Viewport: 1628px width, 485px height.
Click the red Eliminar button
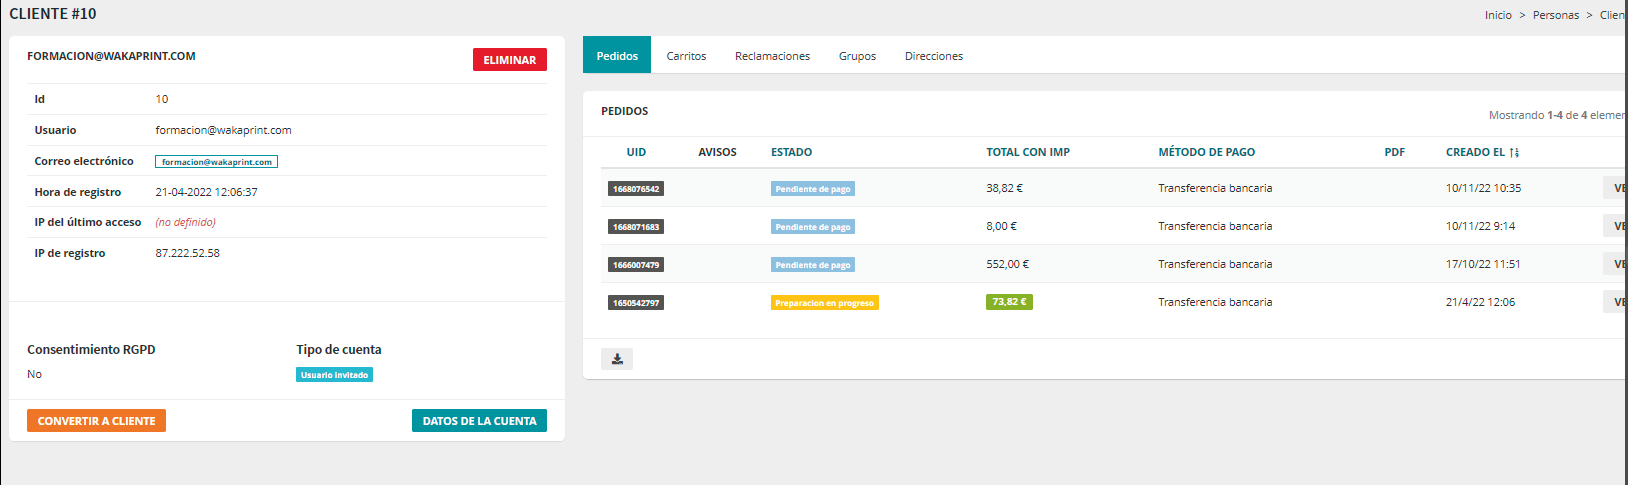509,60
